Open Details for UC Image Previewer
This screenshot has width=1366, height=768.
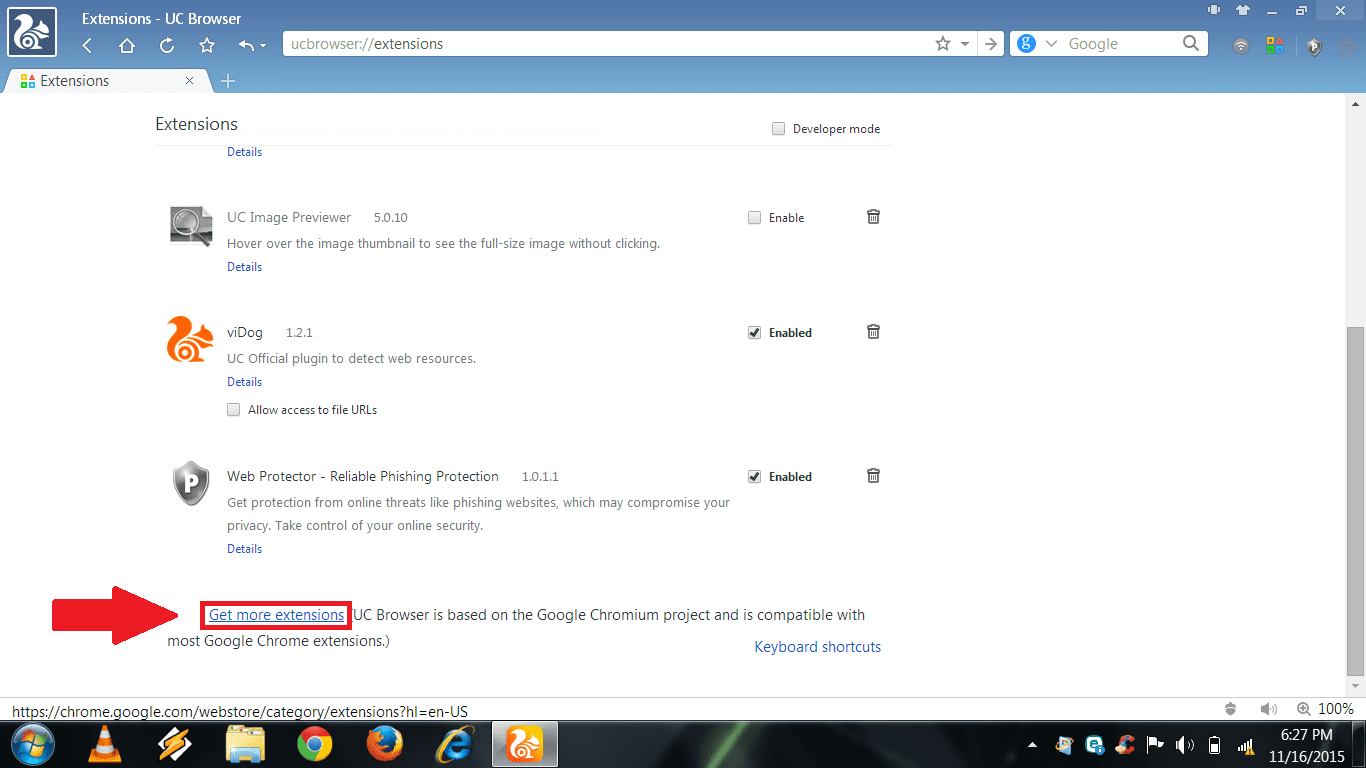[244, 267]
